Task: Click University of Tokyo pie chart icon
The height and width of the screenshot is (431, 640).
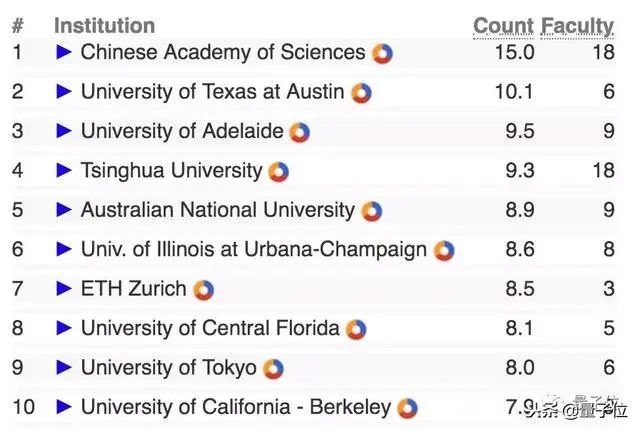Action: 273,369
